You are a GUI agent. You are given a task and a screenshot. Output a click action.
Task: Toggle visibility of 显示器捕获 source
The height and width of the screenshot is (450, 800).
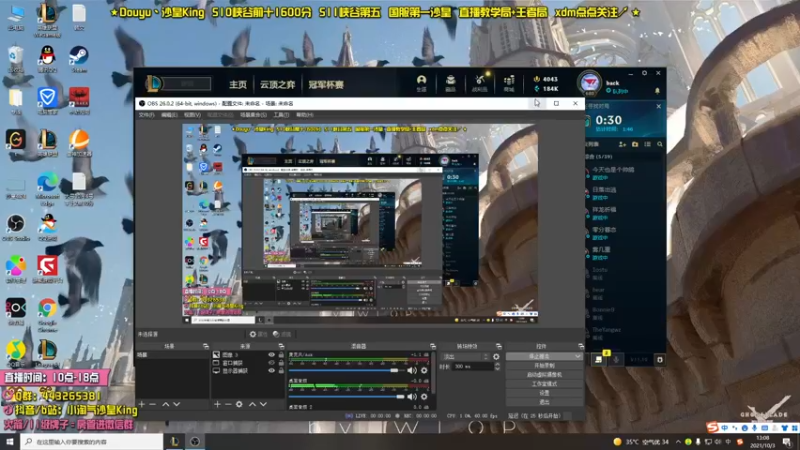(x=271, y=370)
